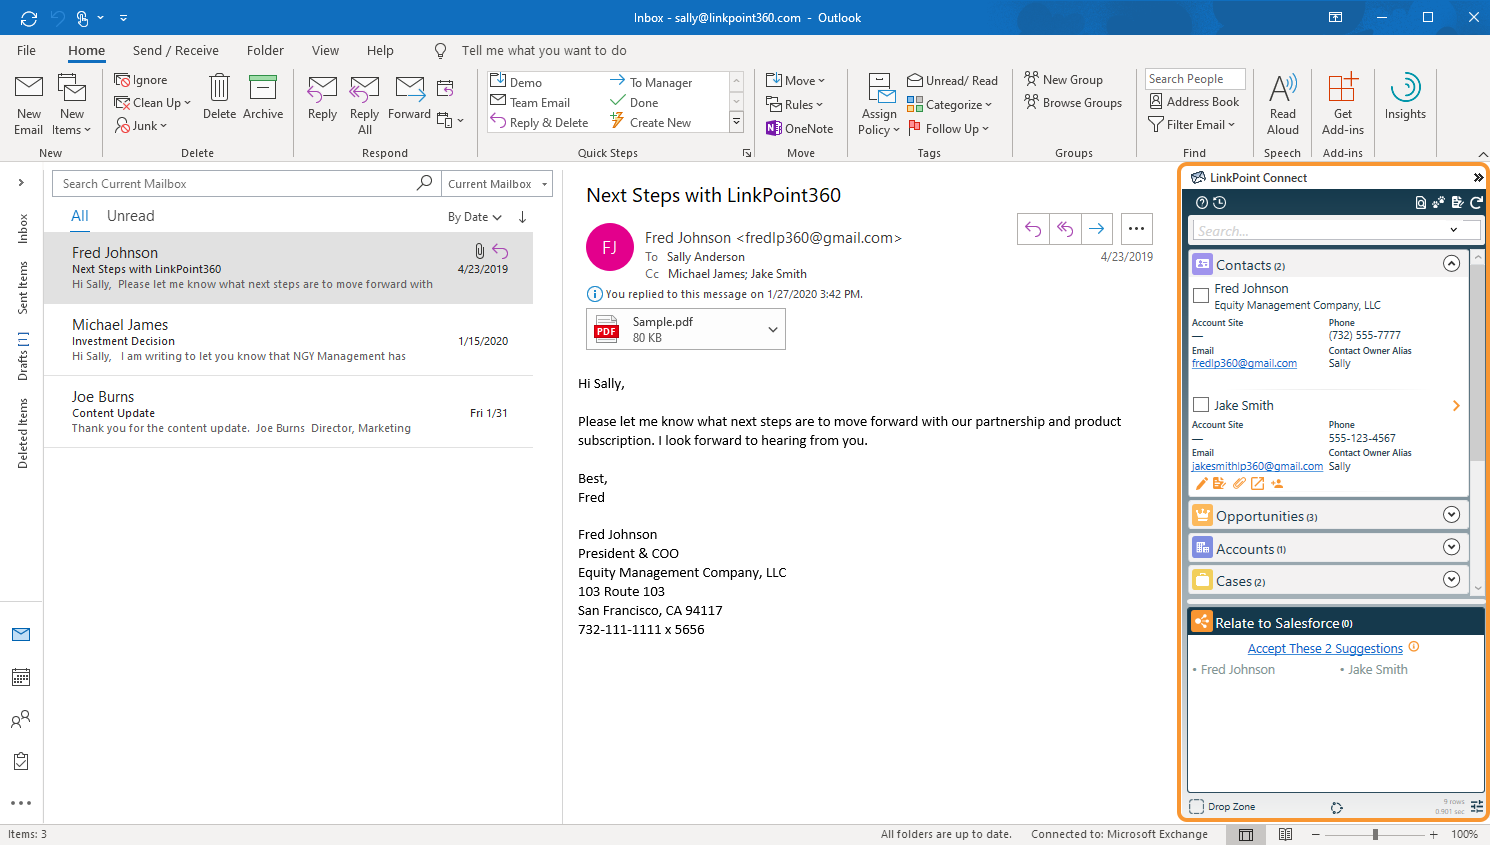This screenshot has height=845, width=1490.
Task: Open LinkPoint history clock icon
Action: [x=1219, y=203]
